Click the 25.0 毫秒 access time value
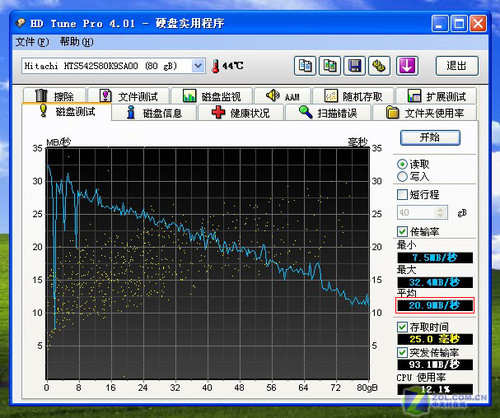 click(435, 339)
